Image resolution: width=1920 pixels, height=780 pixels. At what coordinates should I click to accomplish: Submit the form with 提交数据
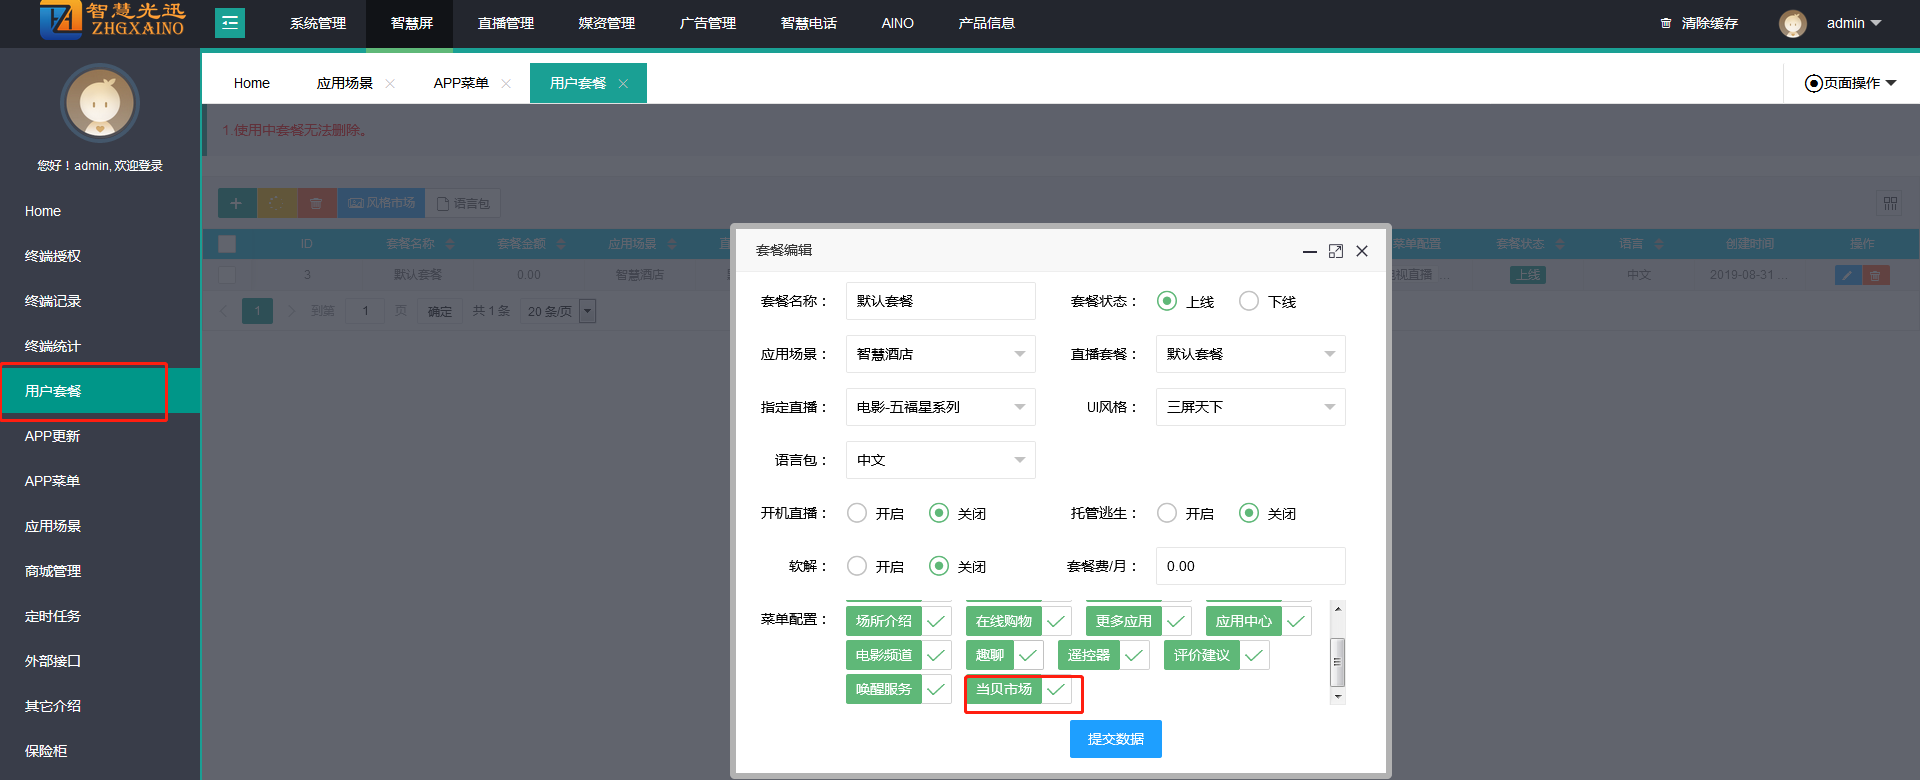[1115, 739]
